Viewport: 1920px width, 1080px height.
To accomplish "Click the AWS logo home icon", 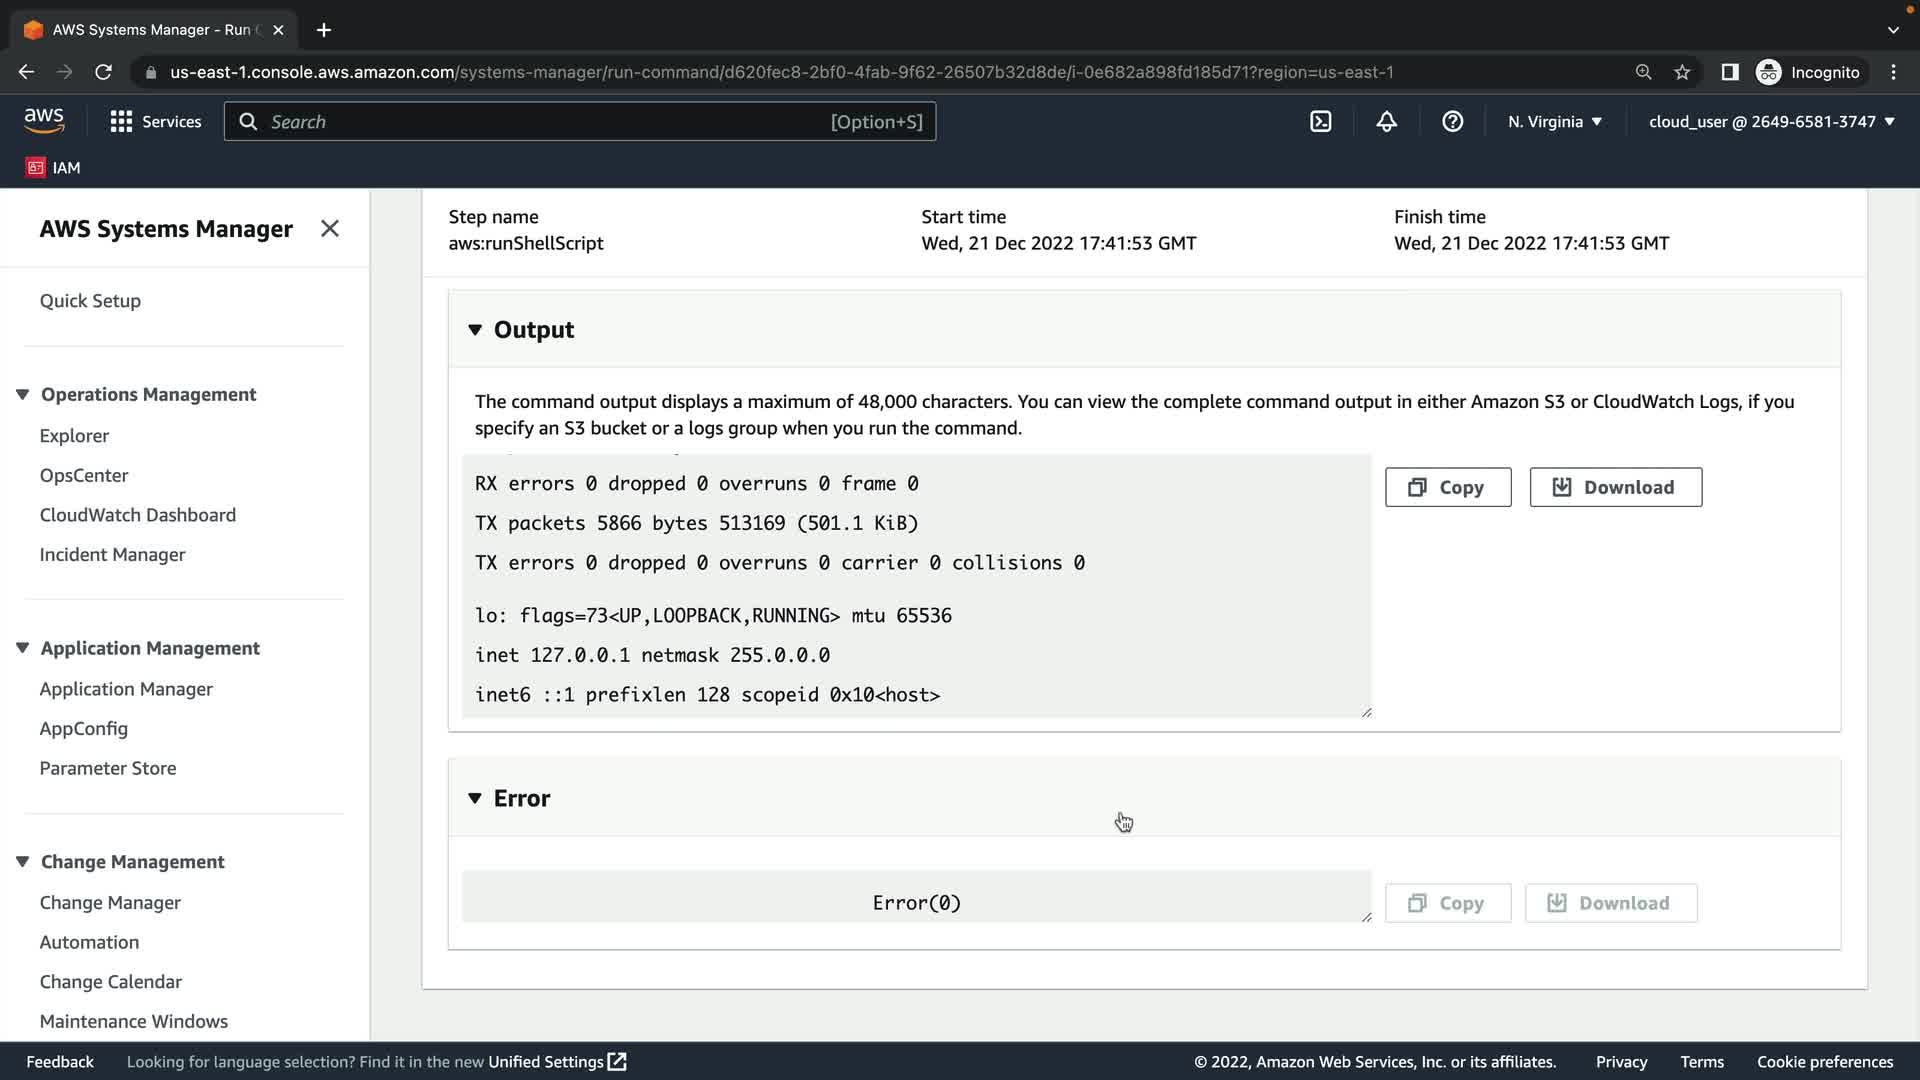I will click(44, 121).
